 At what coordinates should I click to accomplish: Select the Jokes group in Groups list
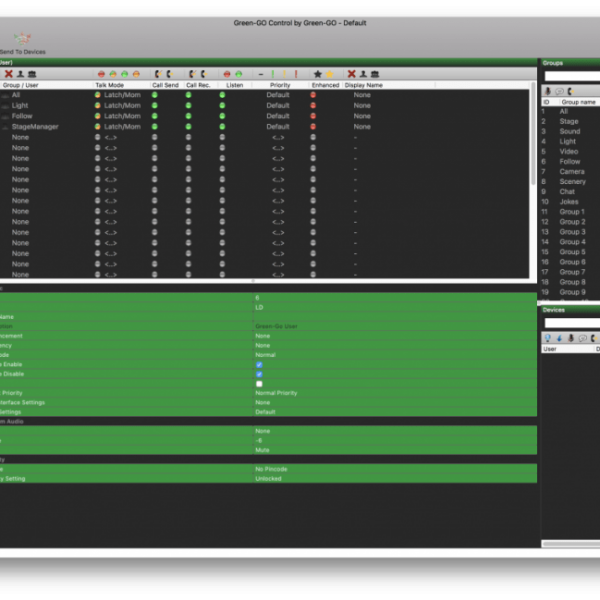(569, 202)
